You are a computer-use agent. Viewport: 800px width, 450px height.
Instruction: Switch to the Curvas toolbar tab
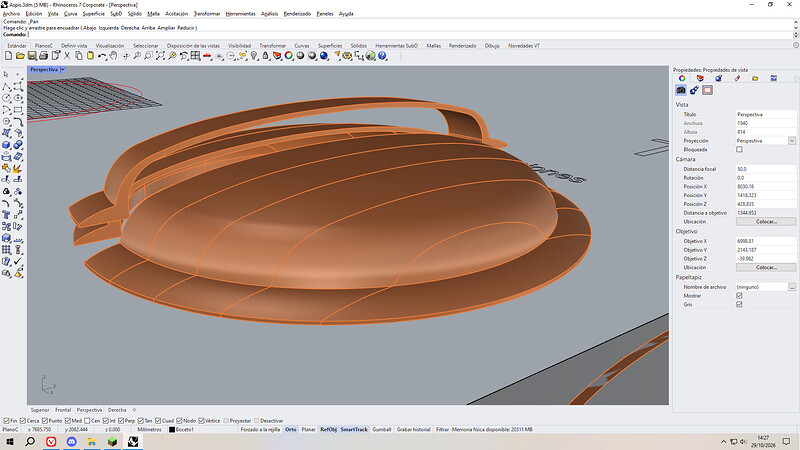point(302,45)
